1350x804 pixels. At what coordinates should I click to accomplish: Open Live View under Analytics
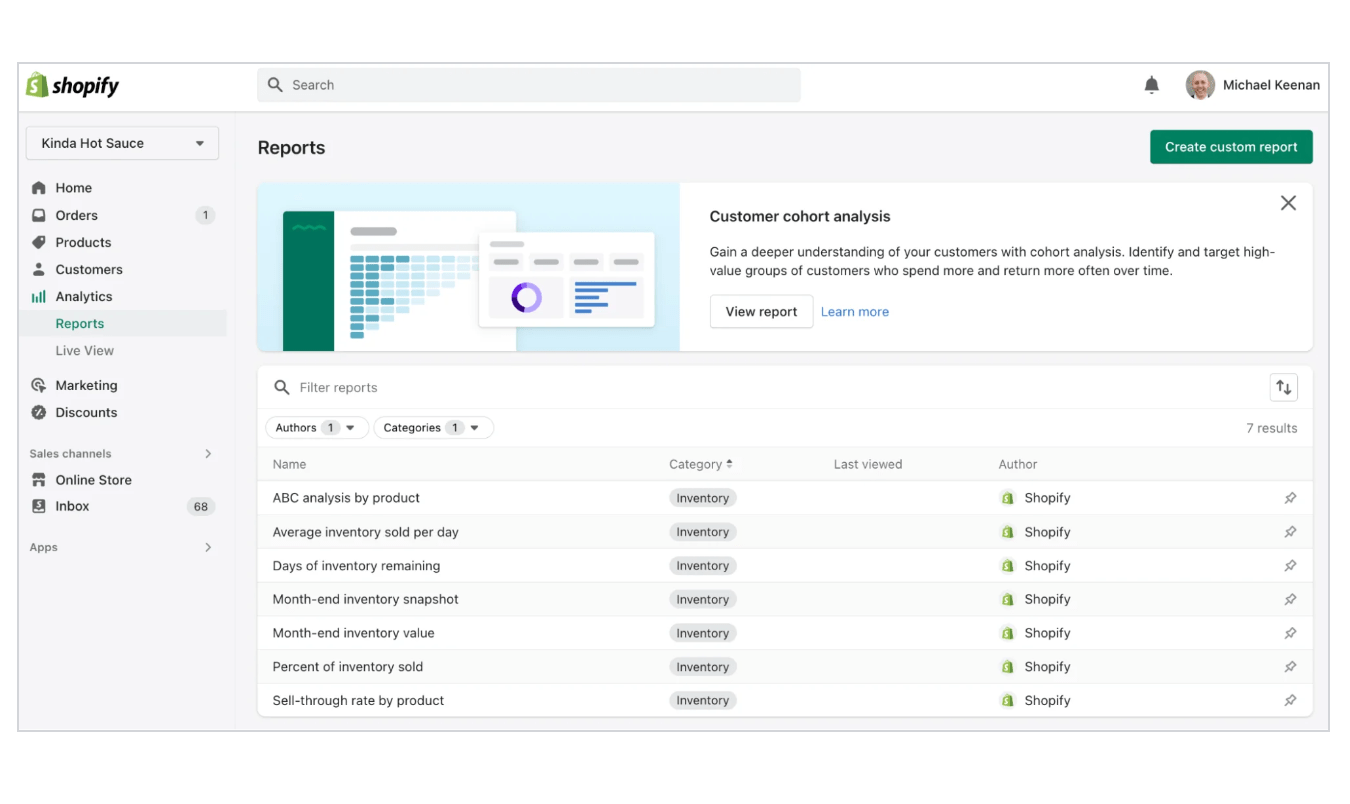click(x=85, y=351)
